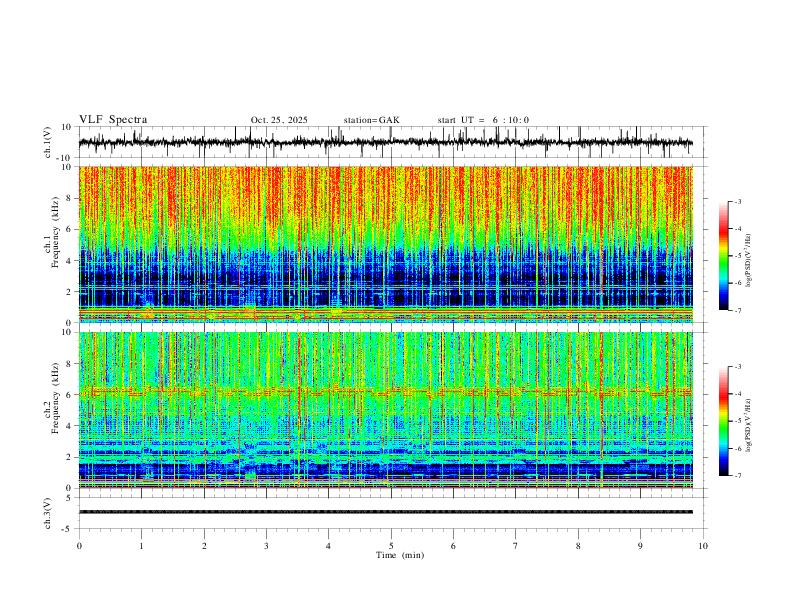
Task: Click the log(PSD) label beside ch.1 colorbar
Action: coord(748,261)
